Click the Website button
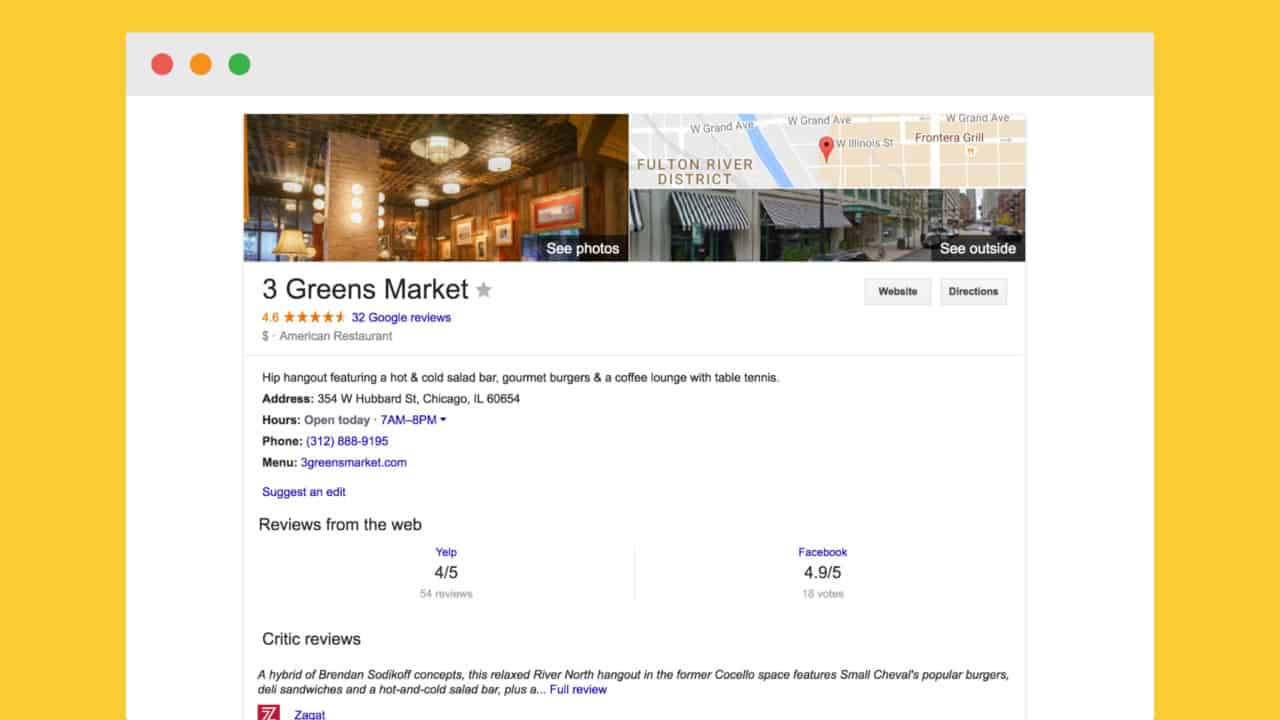Image resolution: width=1280 pixels, height=720 pixels. [897, 291]
